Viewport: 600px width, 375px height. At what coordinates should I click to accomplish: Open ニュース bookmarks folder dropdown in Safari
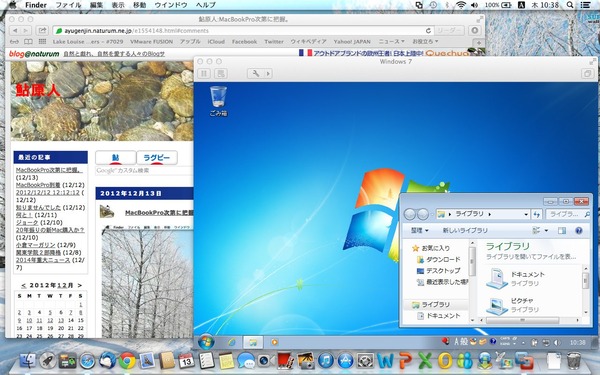[391, 41]
